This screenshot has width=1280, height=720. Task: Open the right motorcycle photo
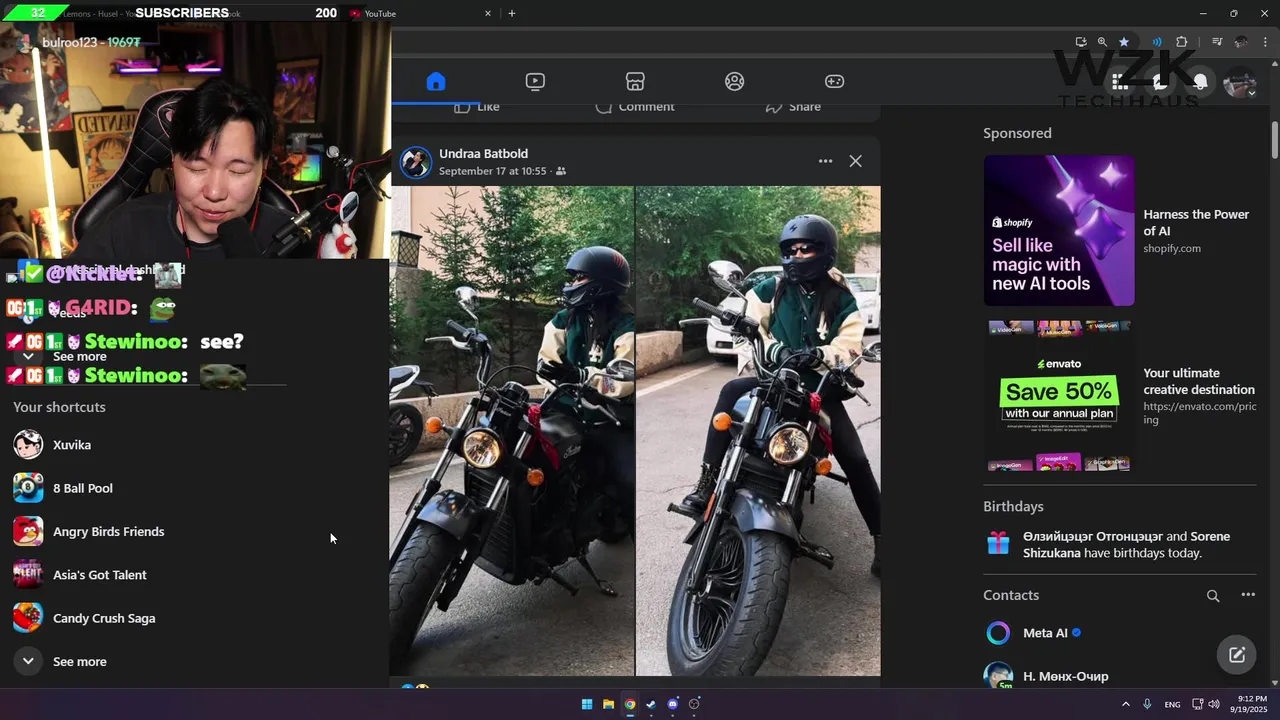(758, 431)
